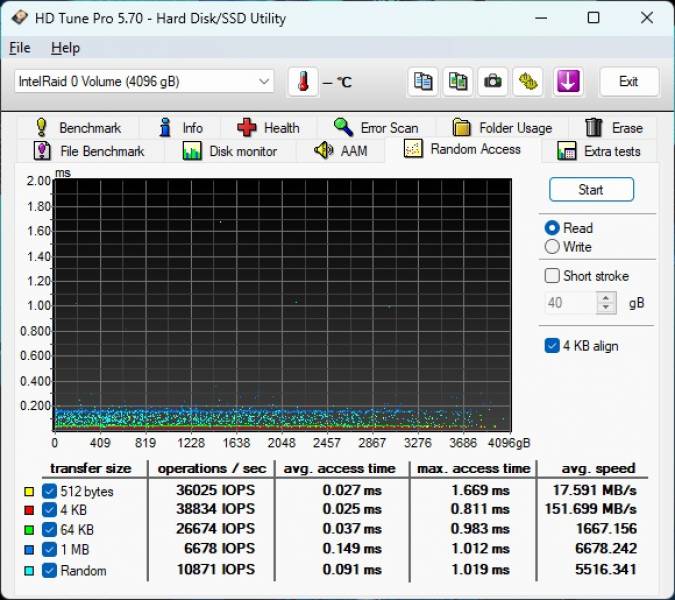
Task: Click the purple down arrow icon
Action: (x=568, y=81)
